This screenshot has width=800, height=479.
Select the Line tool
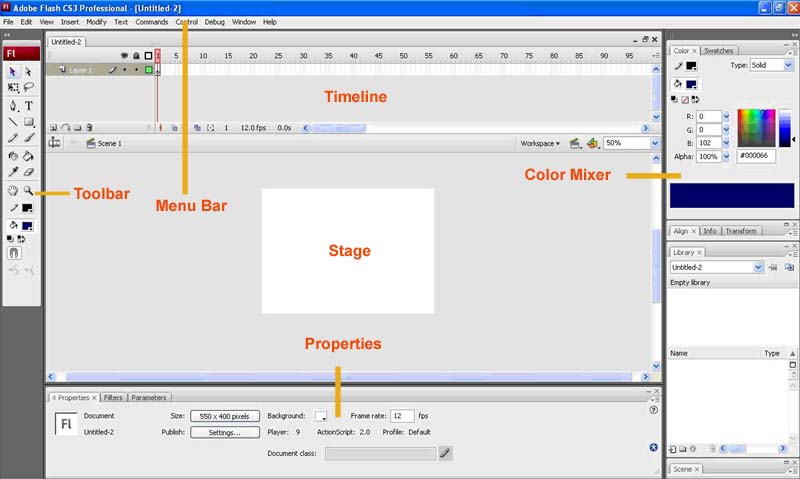pos(13,121)
